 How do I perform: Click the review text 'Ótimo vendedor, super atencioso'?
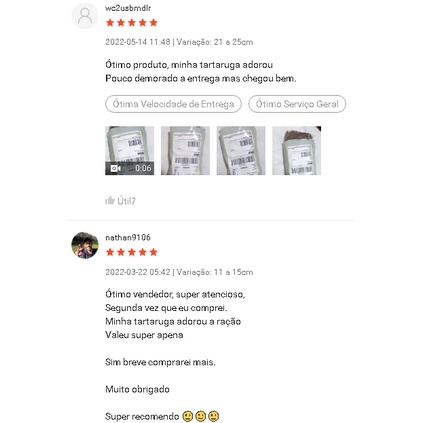coord(175,294)
